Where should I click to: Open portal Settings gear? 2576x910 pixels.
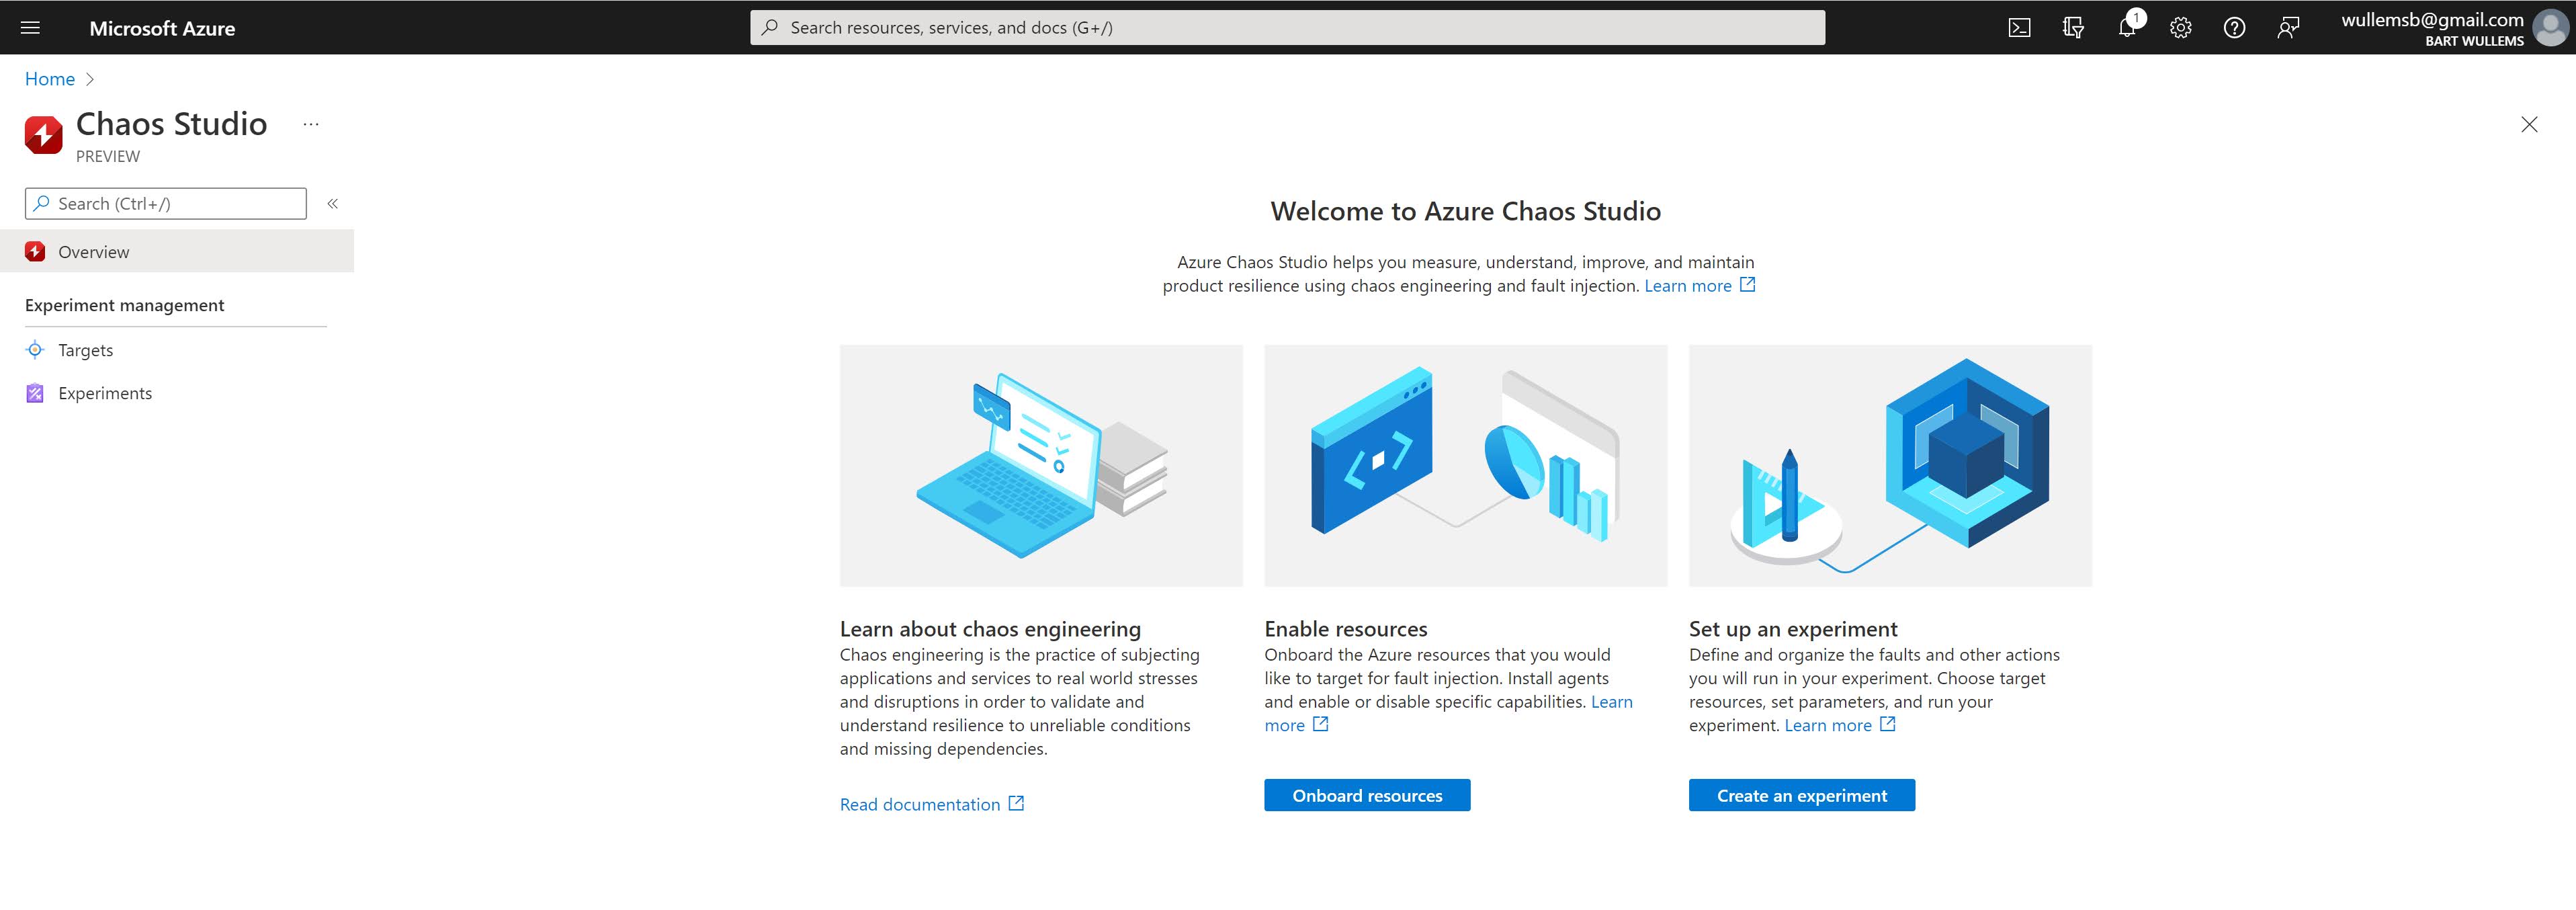tap(2180, 28)
